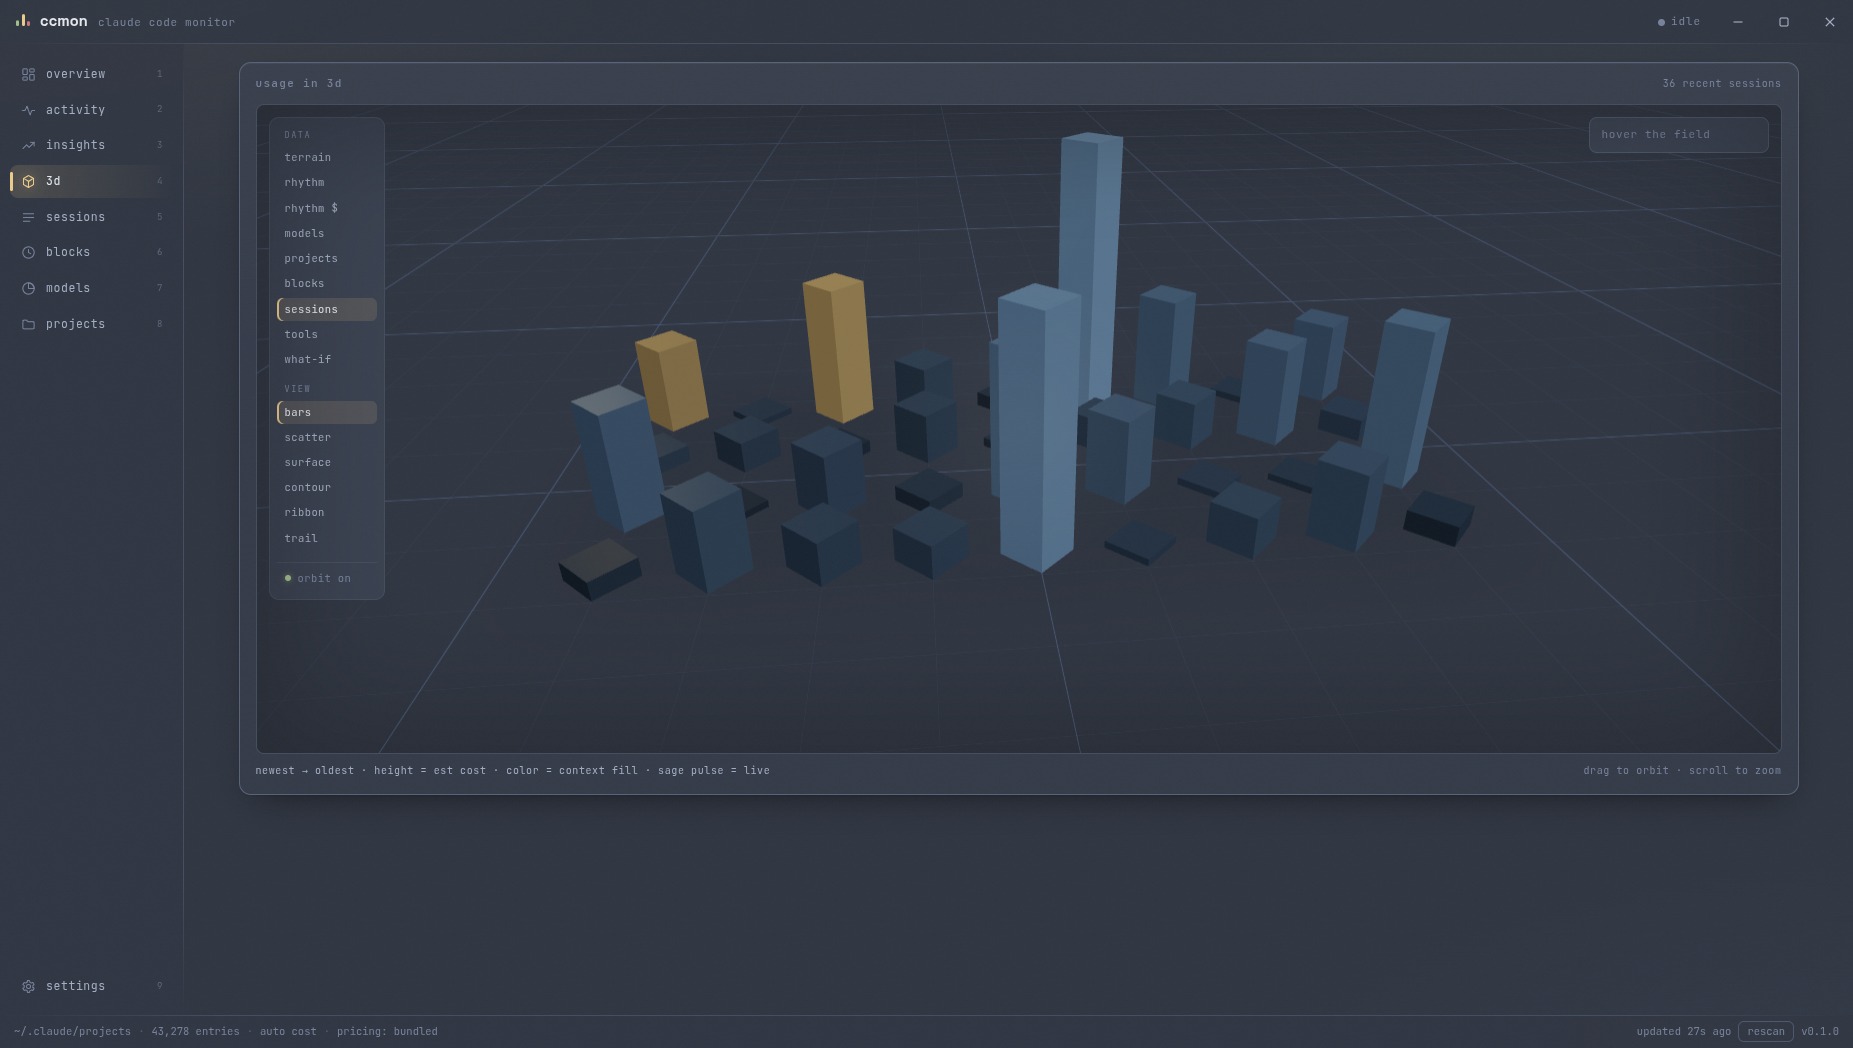This screenshot has width=1853, height=1048.
Task: Click the hover the field info box
Action: pyautogui.click(x=1678, y=135)
